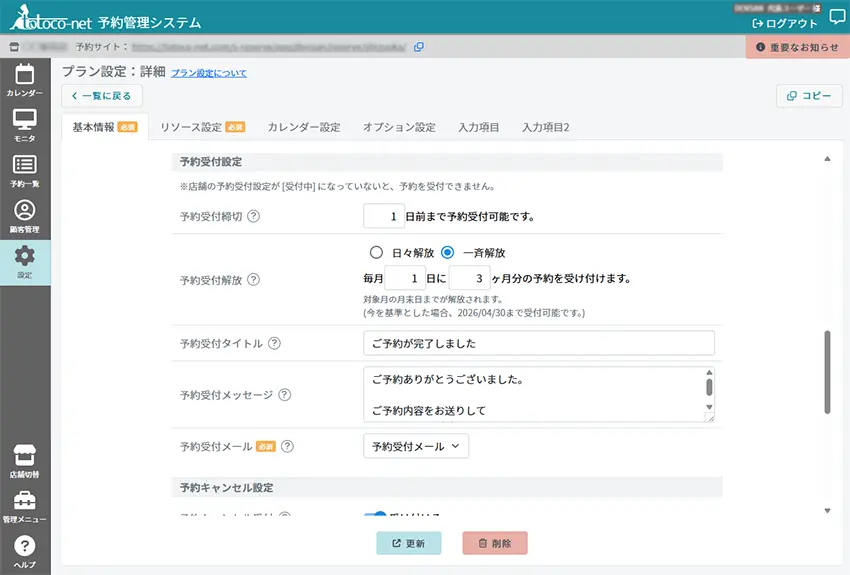This screenshot has width=850, height=575.
Task: Open the 顧客管理 customer icon
Action: point(24,212)
